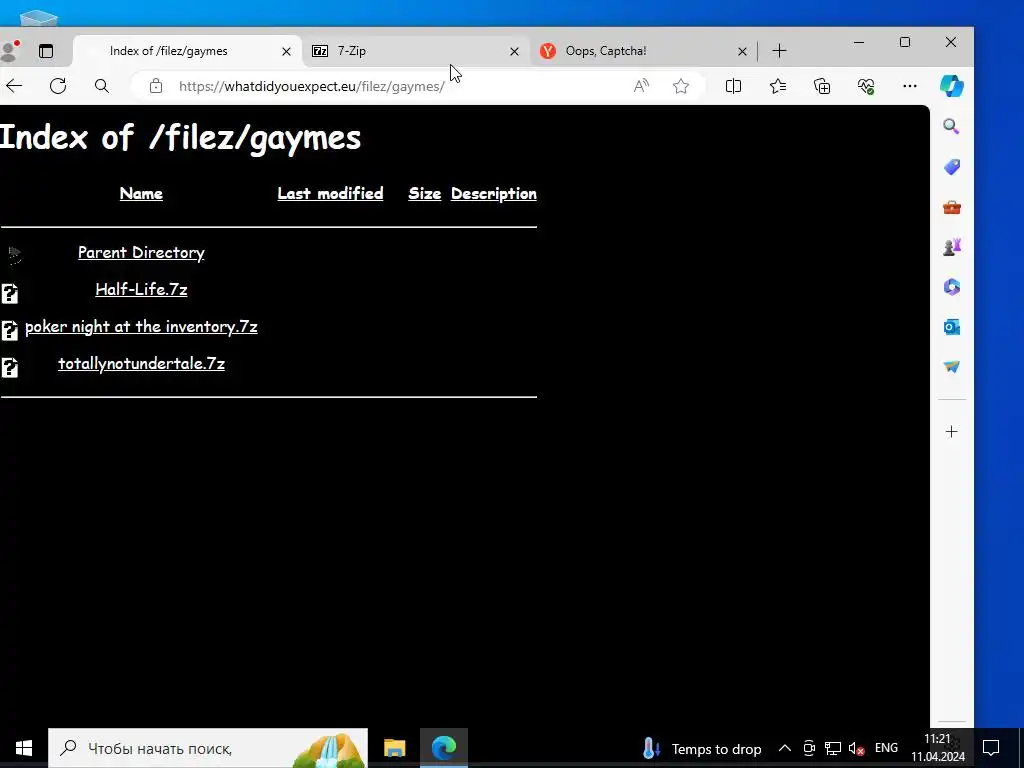
Task: Select the Index of /filez/gaymes tab
Action: coord(187,51)
